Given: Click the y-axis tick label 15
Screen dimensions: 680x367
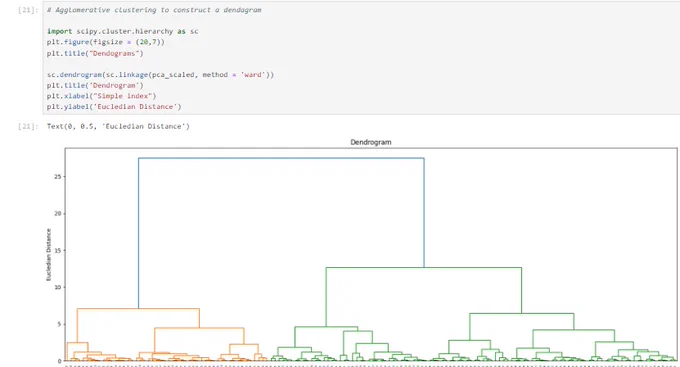Looking at the screenshot, I should coord(58,250).
